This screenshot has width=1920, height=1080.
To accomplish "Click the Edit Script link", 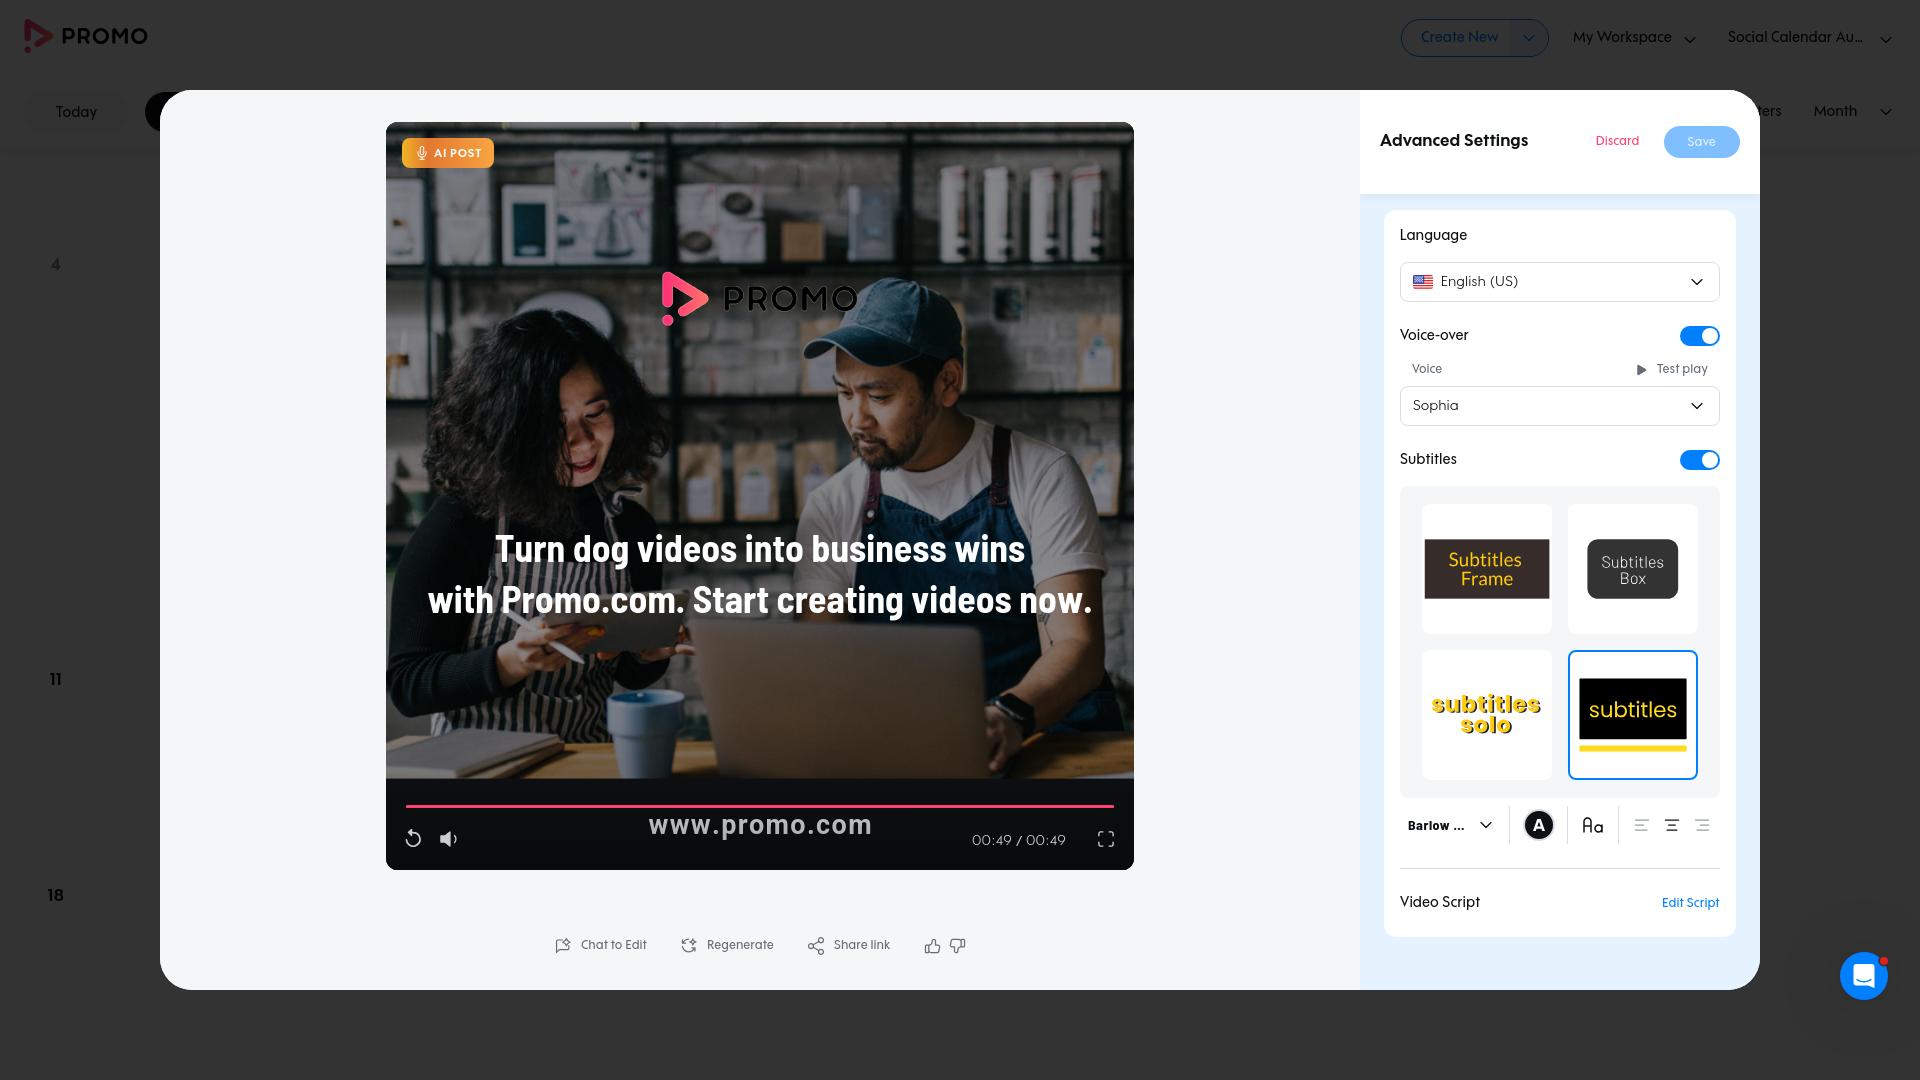I will point(1690,903).
